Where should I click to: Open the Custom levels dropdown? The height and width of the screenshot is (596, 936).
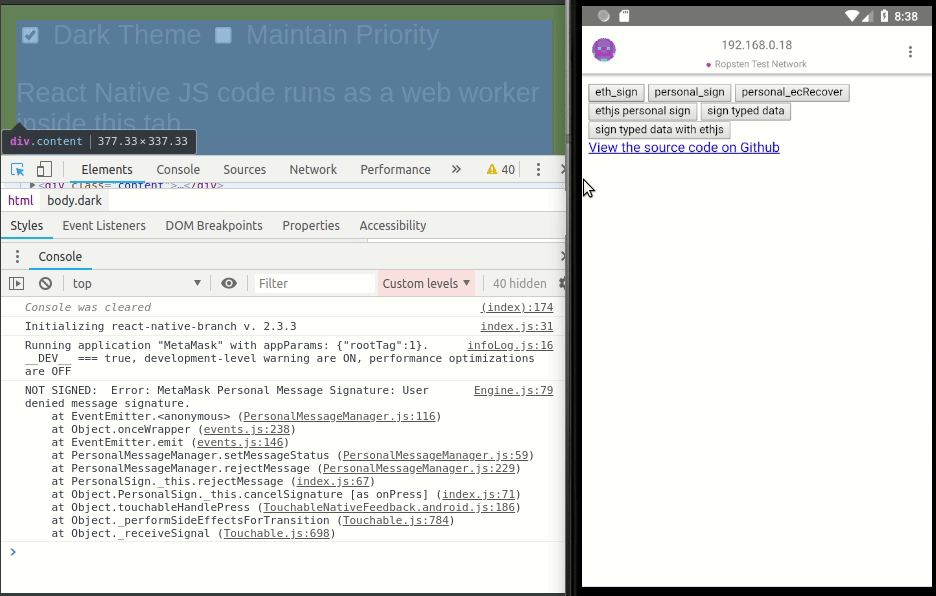coord(426,284)
